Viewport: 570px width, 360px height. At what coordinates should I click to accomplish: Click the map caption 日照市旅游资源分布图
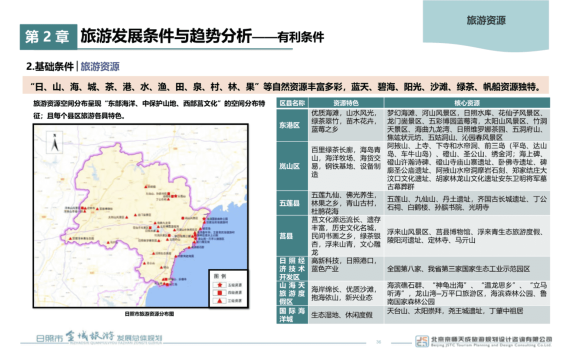(x=149, y=313)
